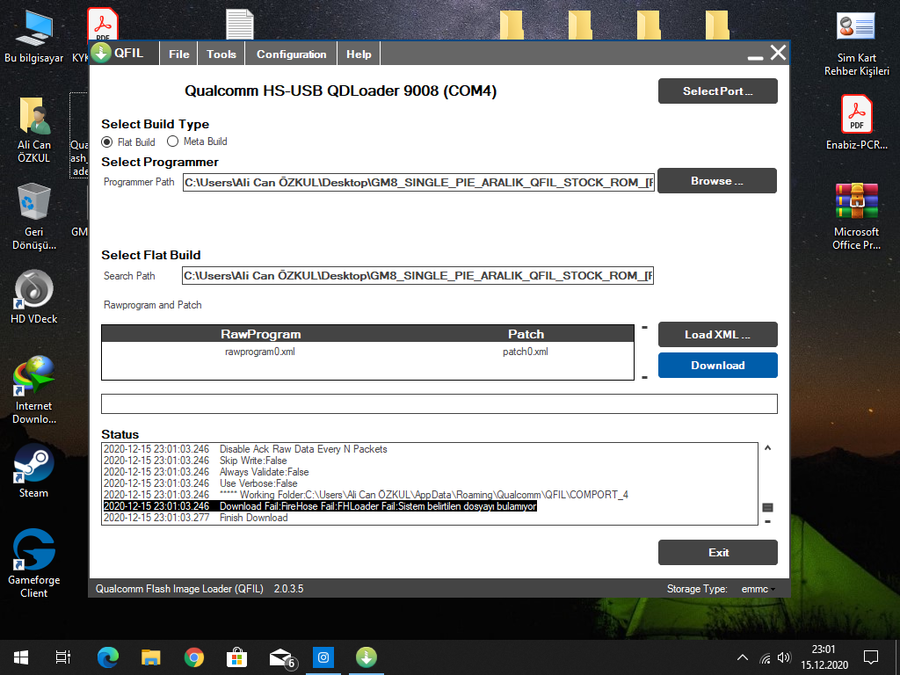Screen dimensions: 900x675
Task: Select the Always Validate:False log line
Action: pos(206,472)
